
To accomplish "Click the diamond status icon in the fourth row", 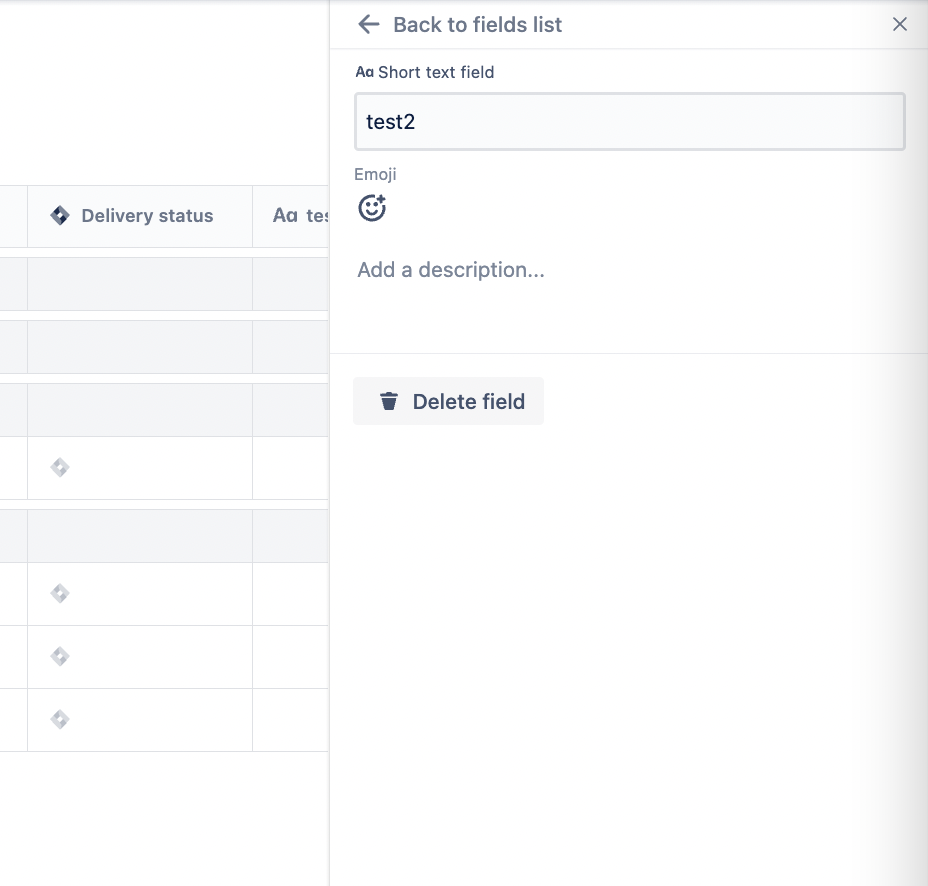I will coord(59,467).
